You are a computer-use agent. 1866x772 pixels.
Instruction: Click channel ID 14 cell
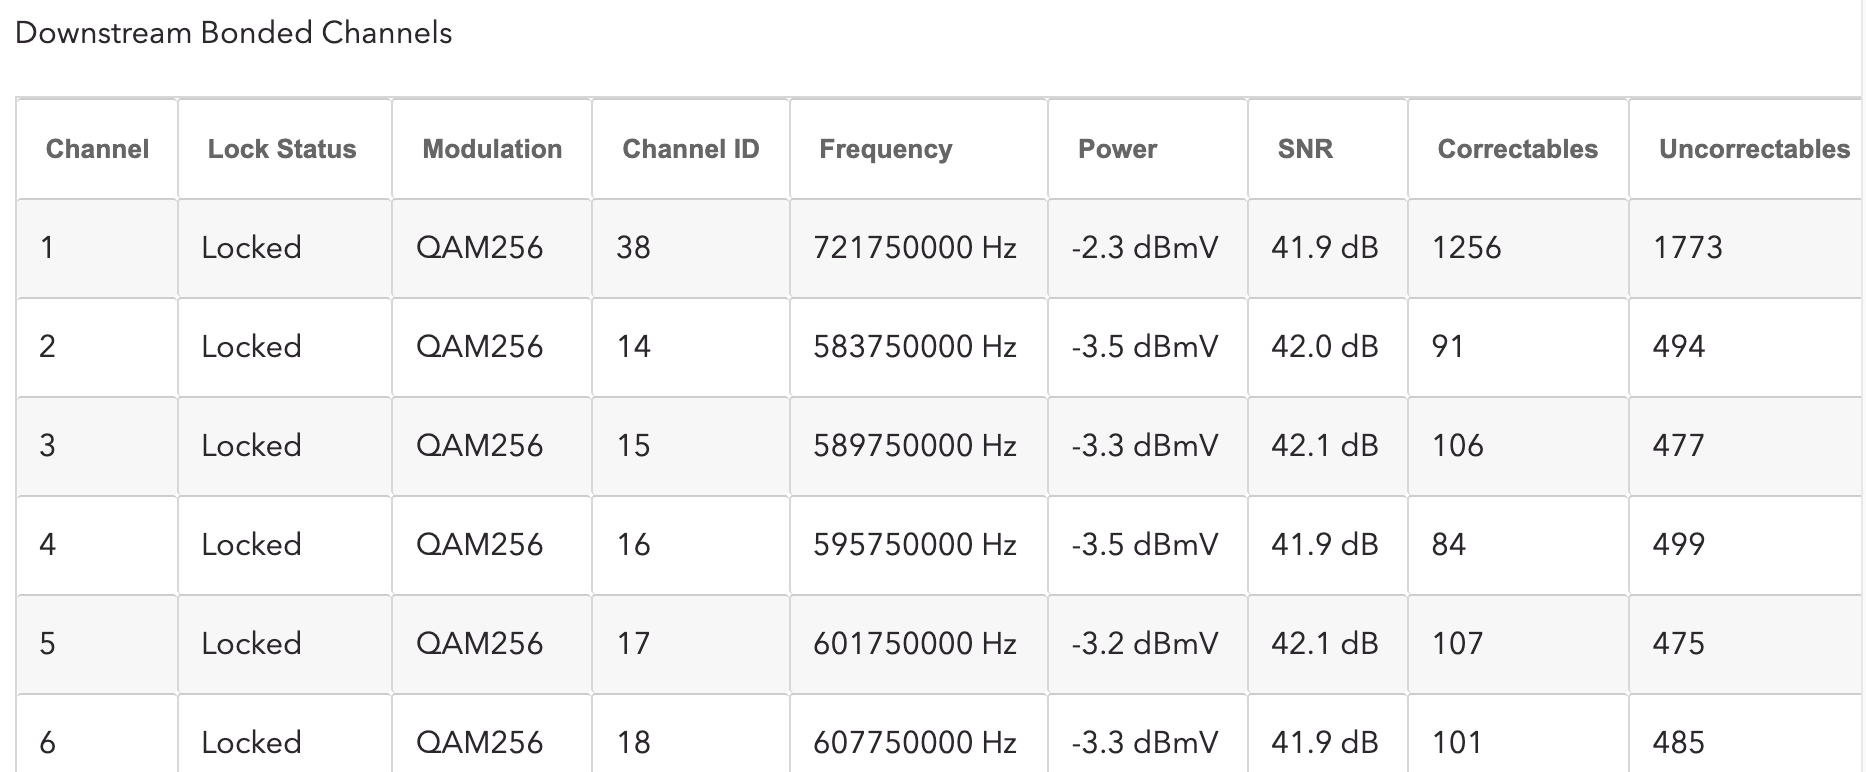(634, 346)
